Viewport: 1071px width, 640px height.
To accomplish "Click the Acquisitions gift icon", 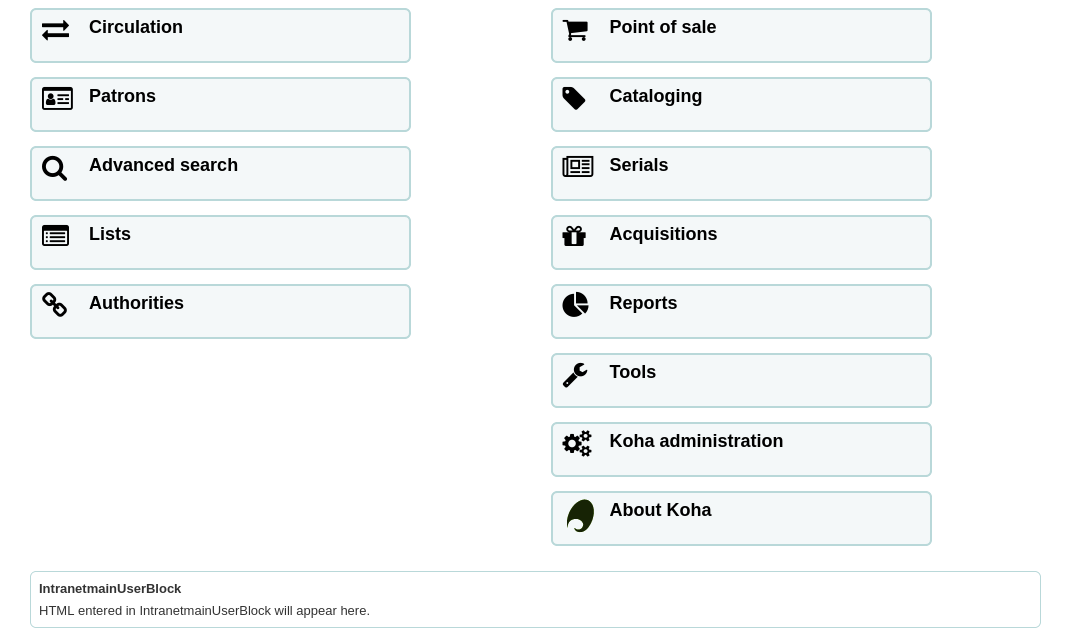I will [x=574, y=236].
